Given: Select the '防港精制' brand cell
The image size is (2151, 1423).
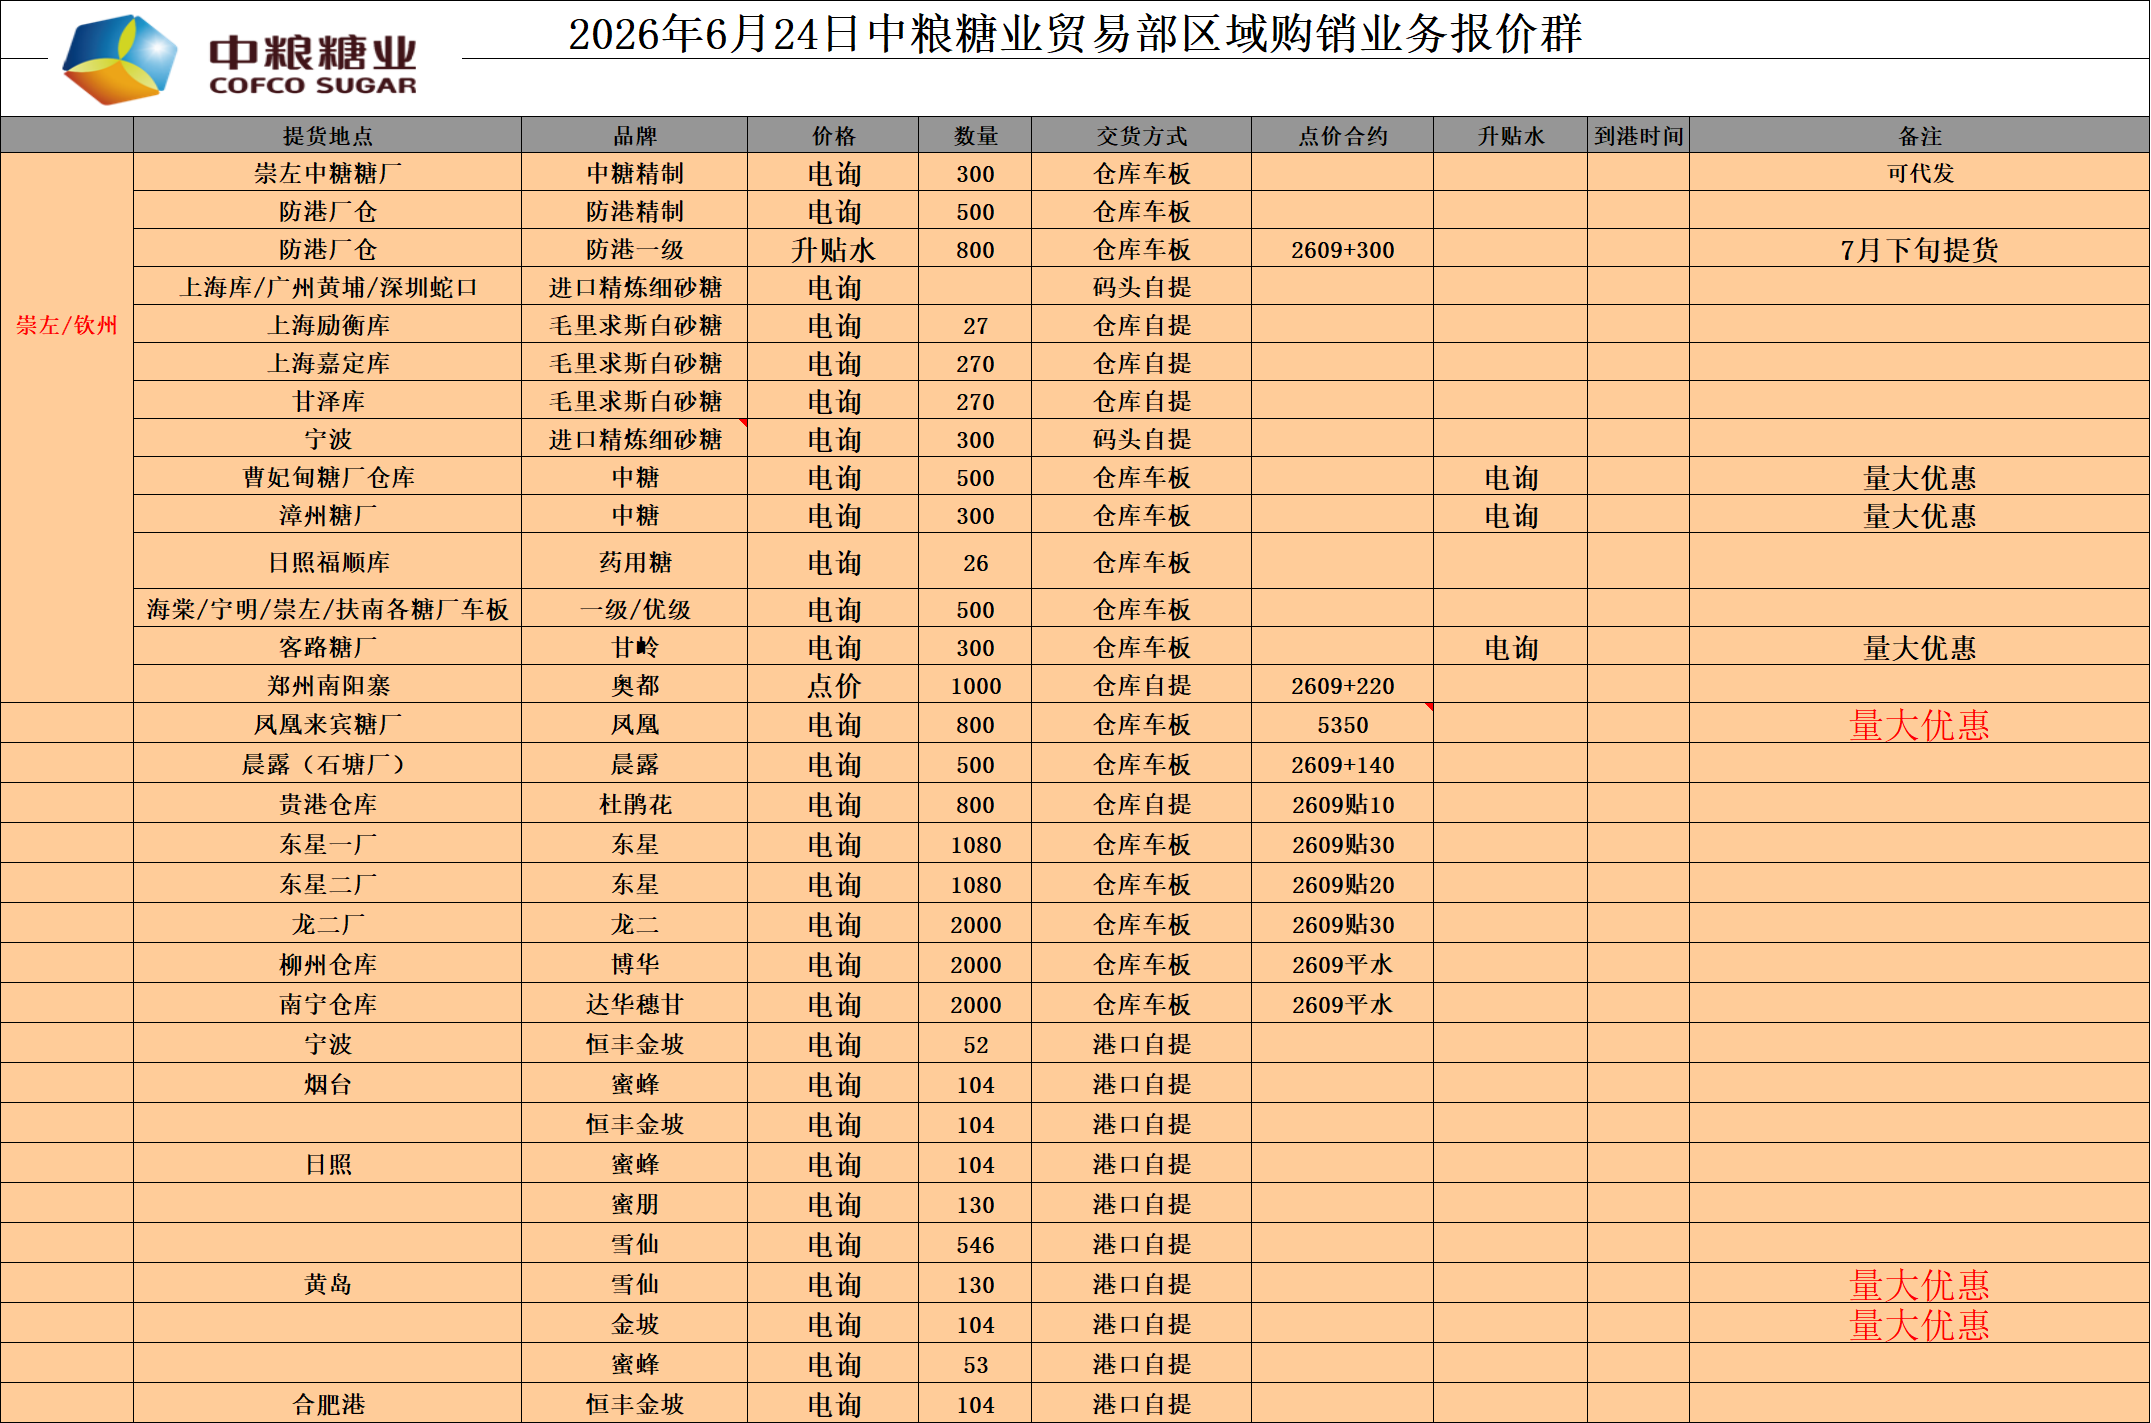Looking at the screenshot, I should click(x=635, y=211).
